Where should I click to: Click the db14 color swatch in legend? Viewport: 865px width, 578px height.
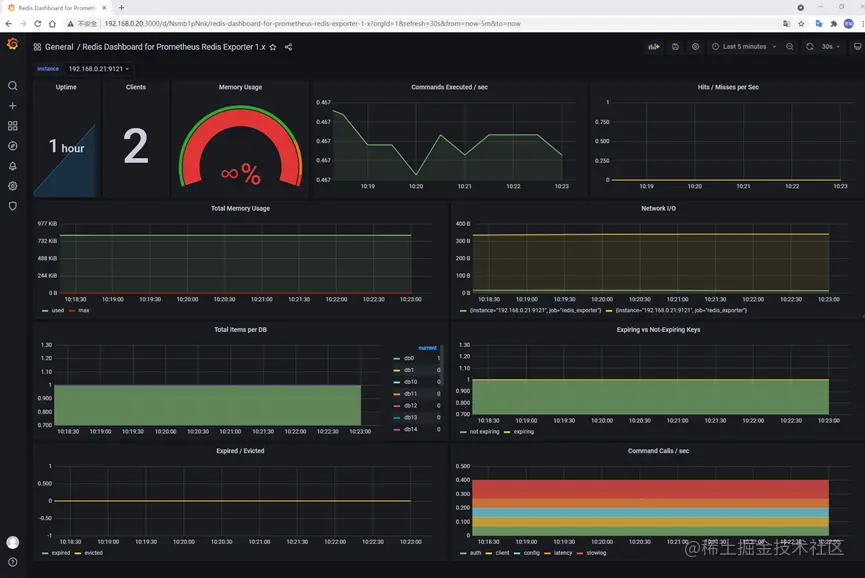397,429
